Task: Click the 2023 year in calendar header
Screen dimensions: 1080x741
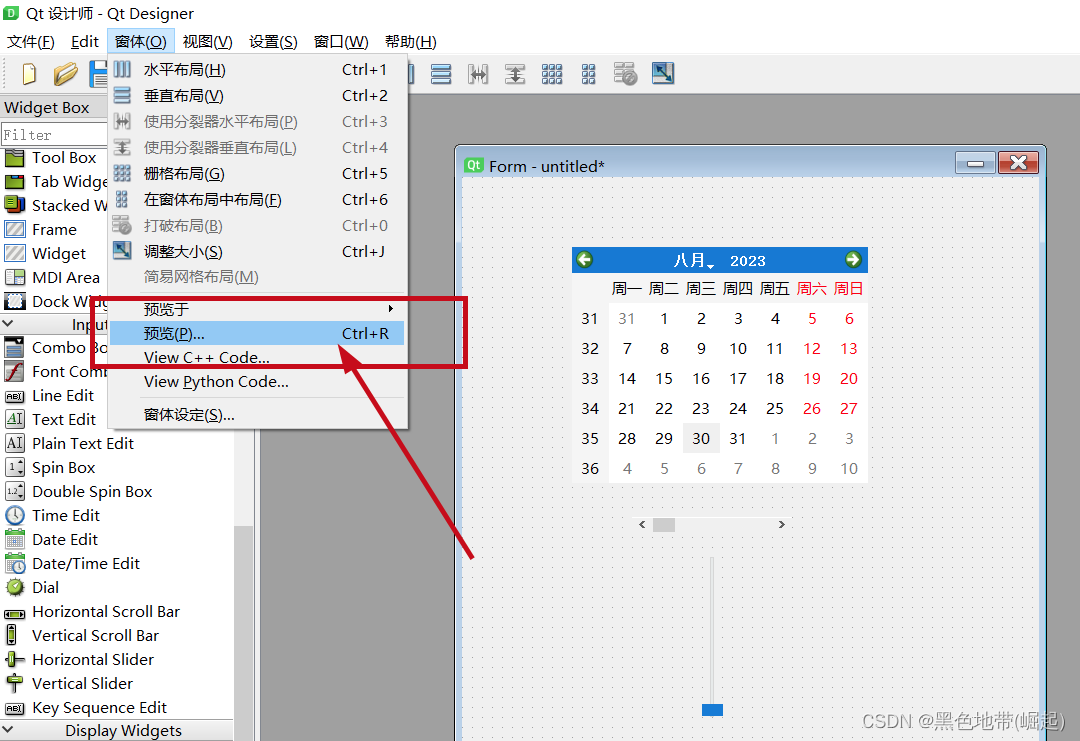Action: coord(747,261)
